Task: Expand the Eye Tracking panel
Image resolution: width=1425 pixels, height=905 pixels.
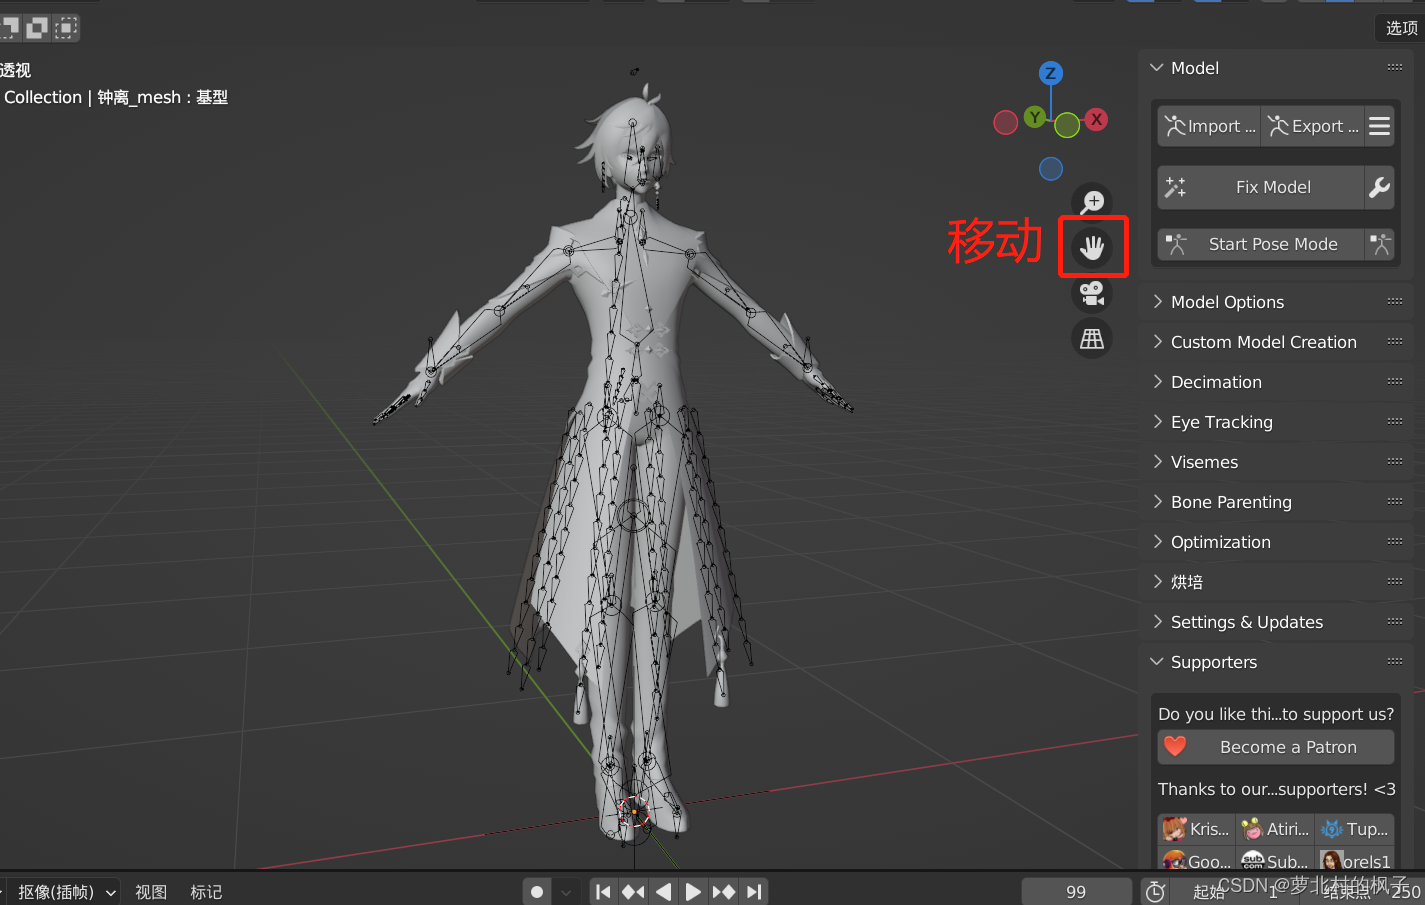Action: [x=1158, y=422]
